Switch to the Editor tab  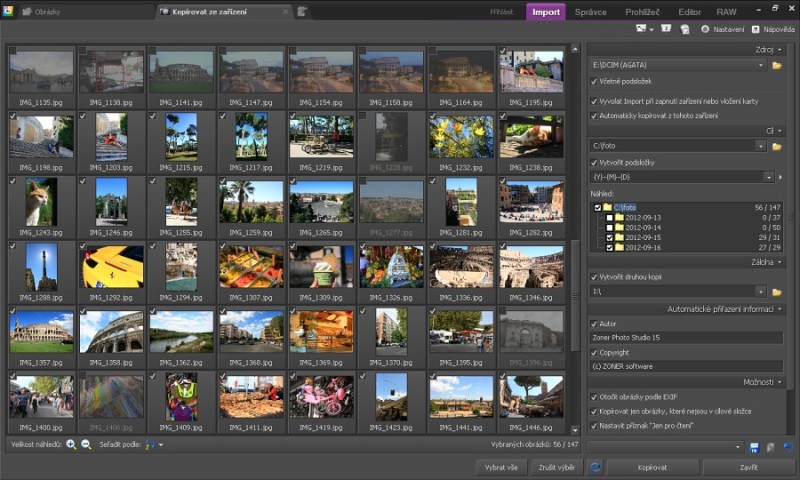[x=689, y=12]
